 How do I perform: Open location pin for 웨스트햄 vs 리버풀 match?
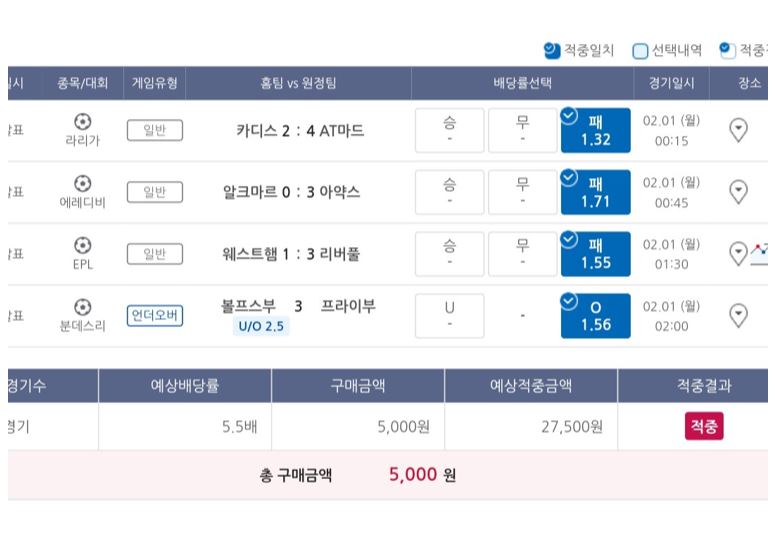pyautogui.click(x=738, y=253)
